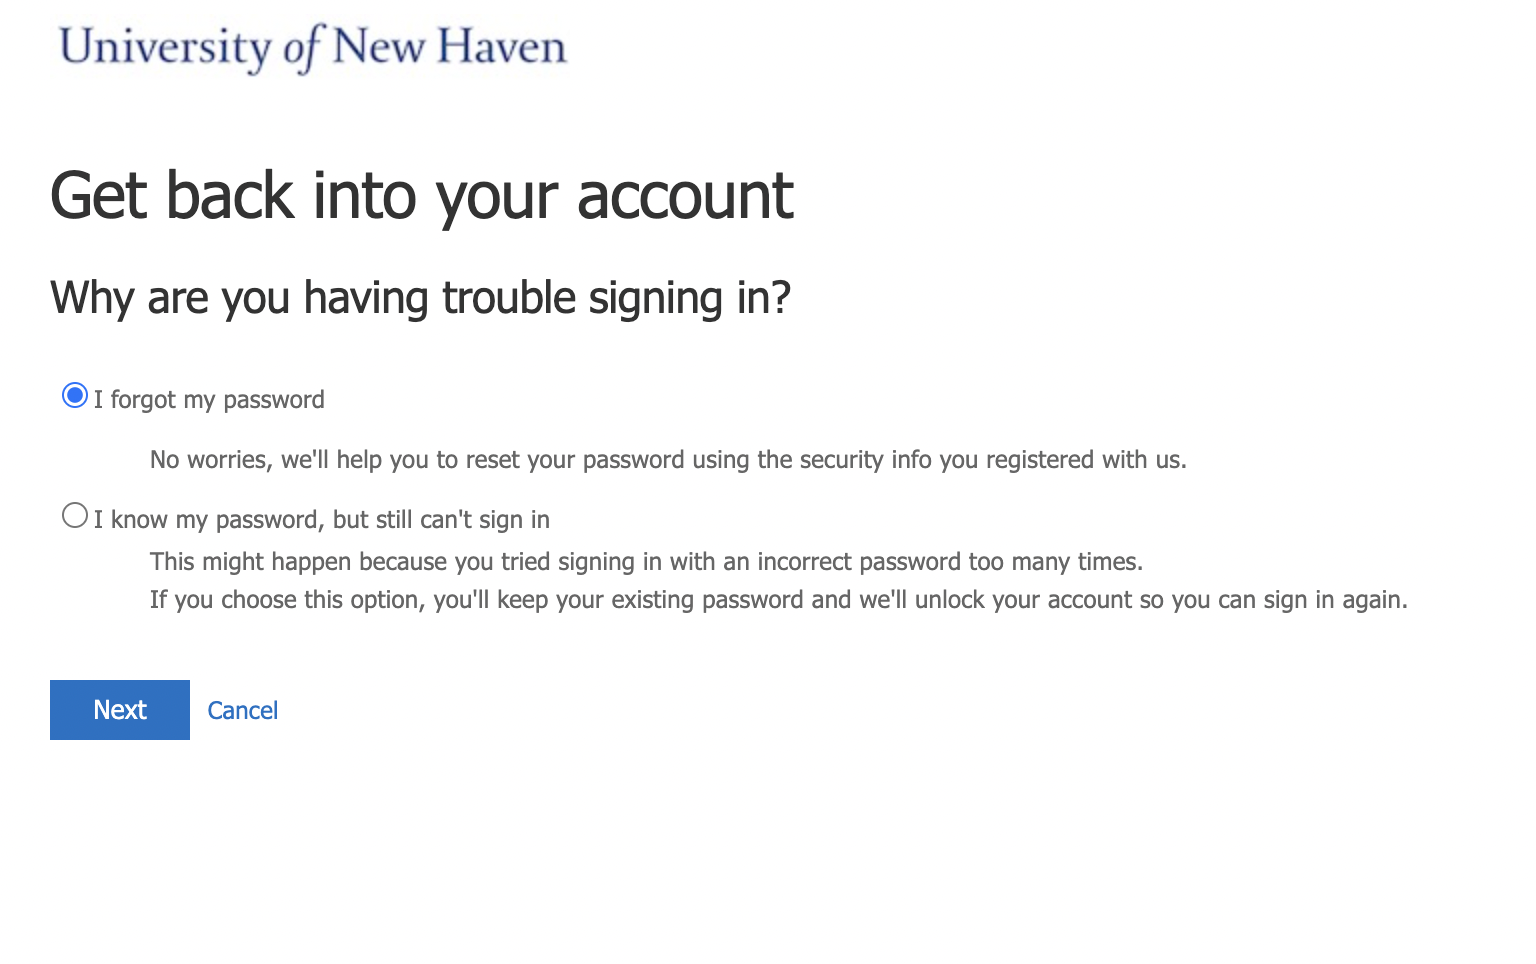This screenshot has height=964, width=1536.
Task: Click the word "trouble" in the subheading
Action: pos(509,298)
